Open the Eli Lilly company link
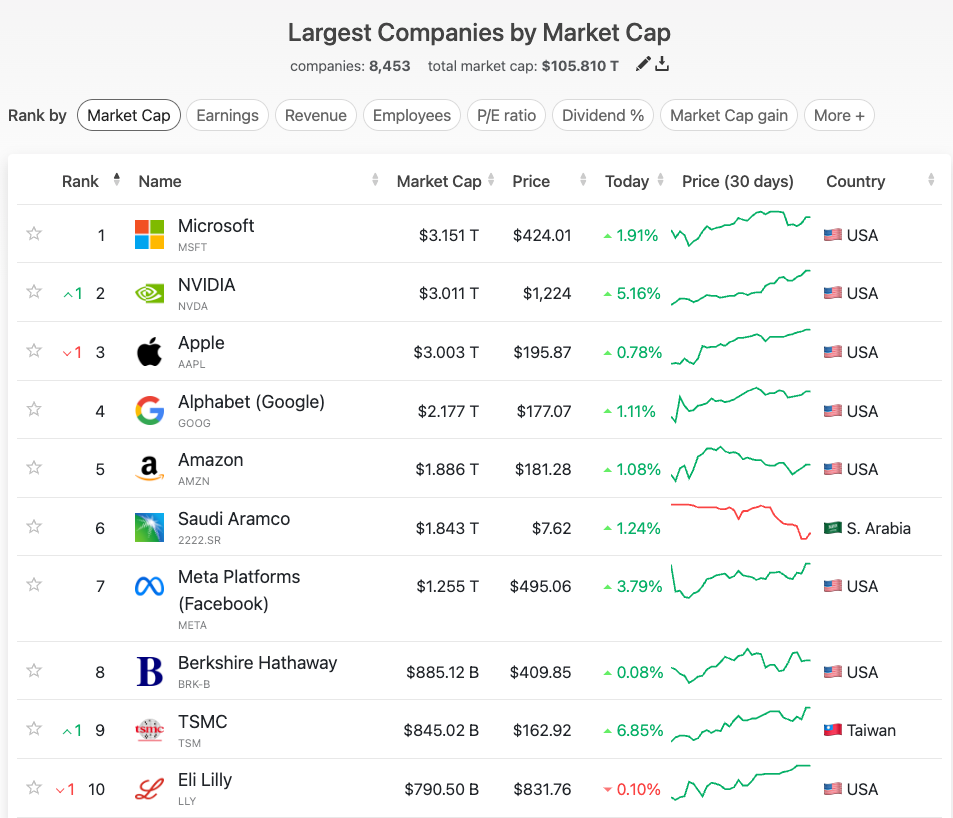Screen dimensions: 953x818 (x=205, y=780)
